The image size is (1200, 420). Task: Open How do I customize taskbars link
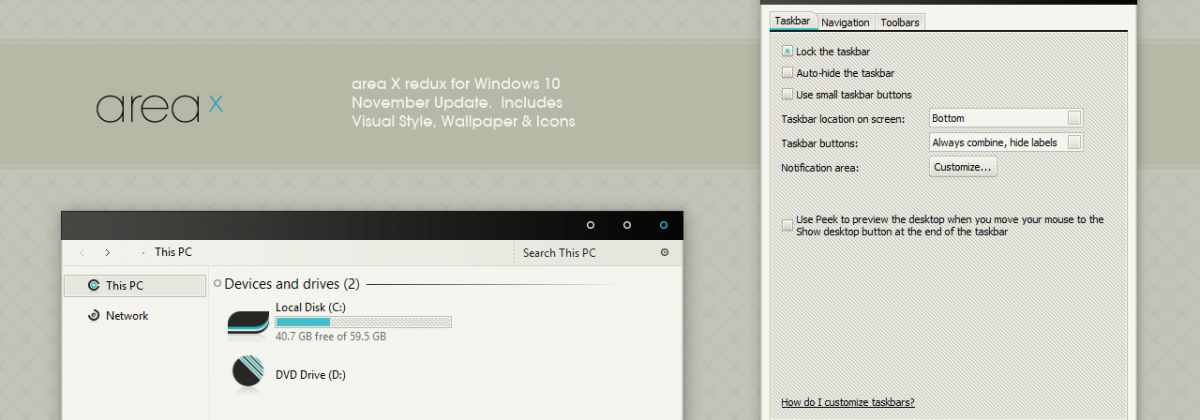click(x=848, y=403)
